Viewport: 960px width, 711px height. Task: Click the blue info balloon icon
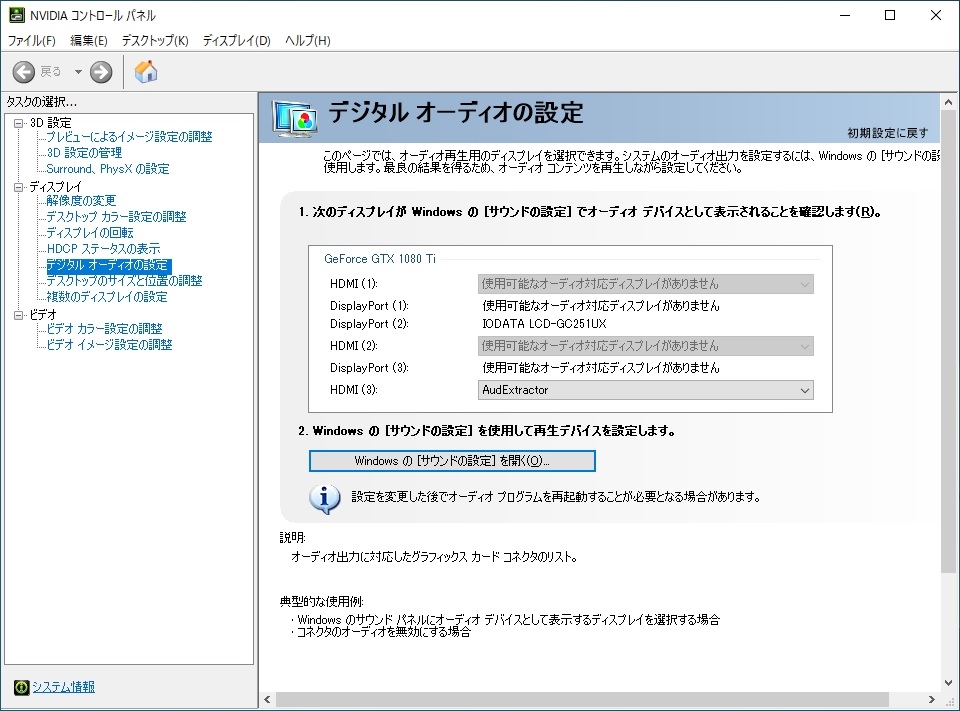[324, 498]
